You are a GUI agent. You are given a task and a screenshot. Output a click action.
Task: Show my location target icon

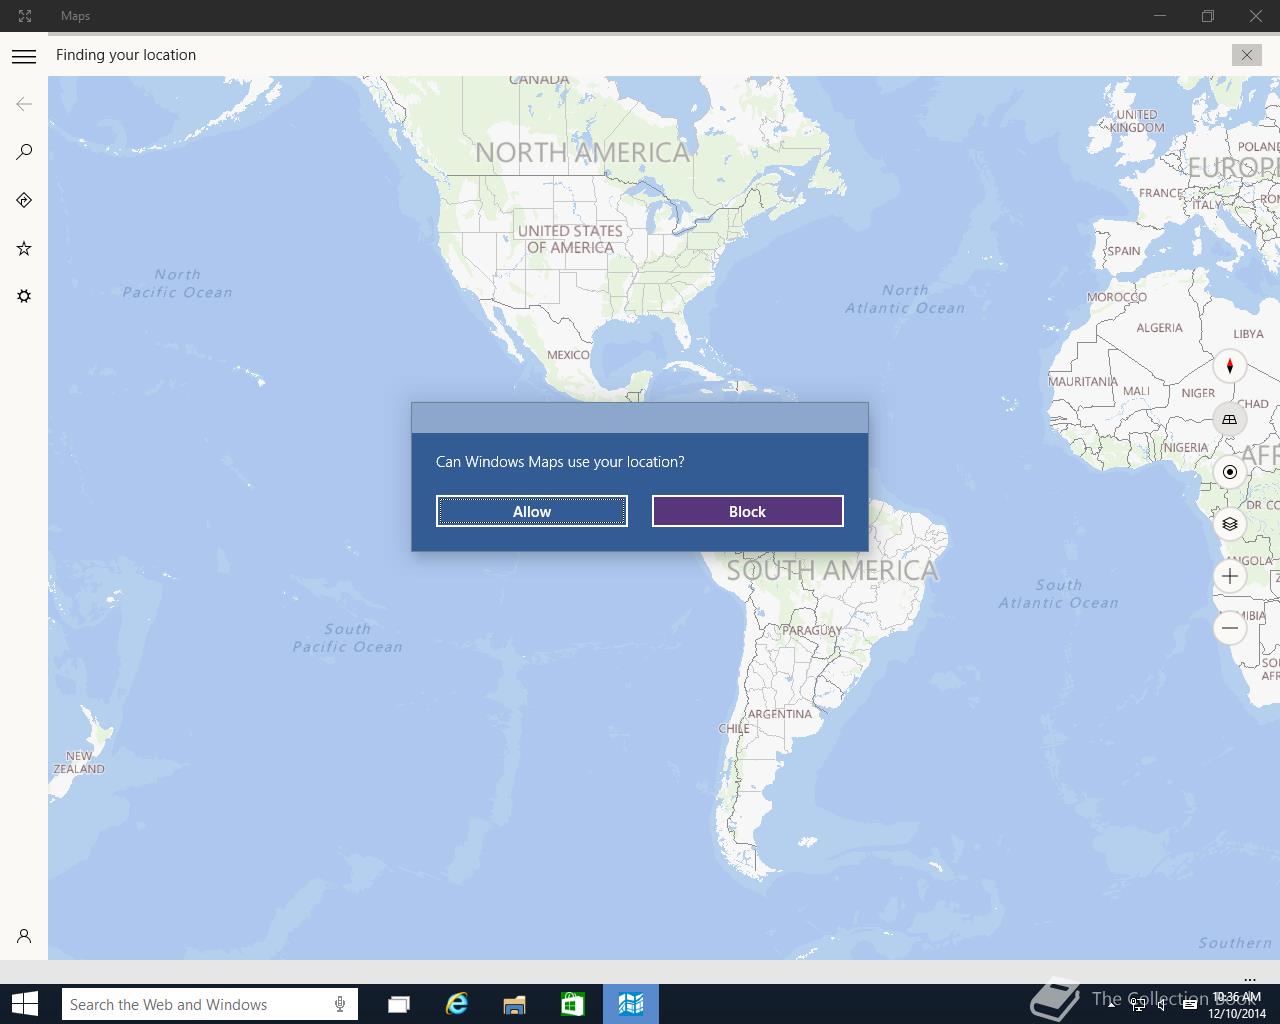pyautogui.click(x=1230, y=472)
